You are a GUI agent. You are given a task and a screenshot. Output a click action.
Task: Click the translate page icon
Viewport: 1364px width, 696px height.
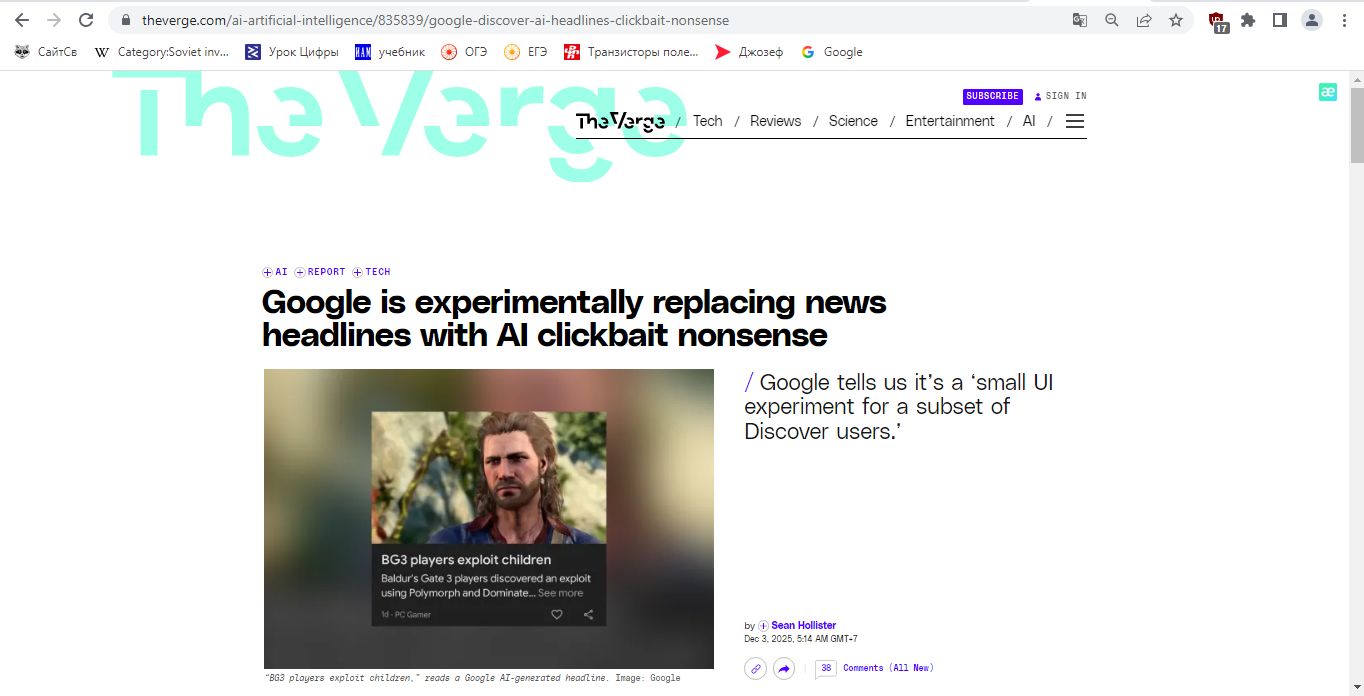[1080, 20]
